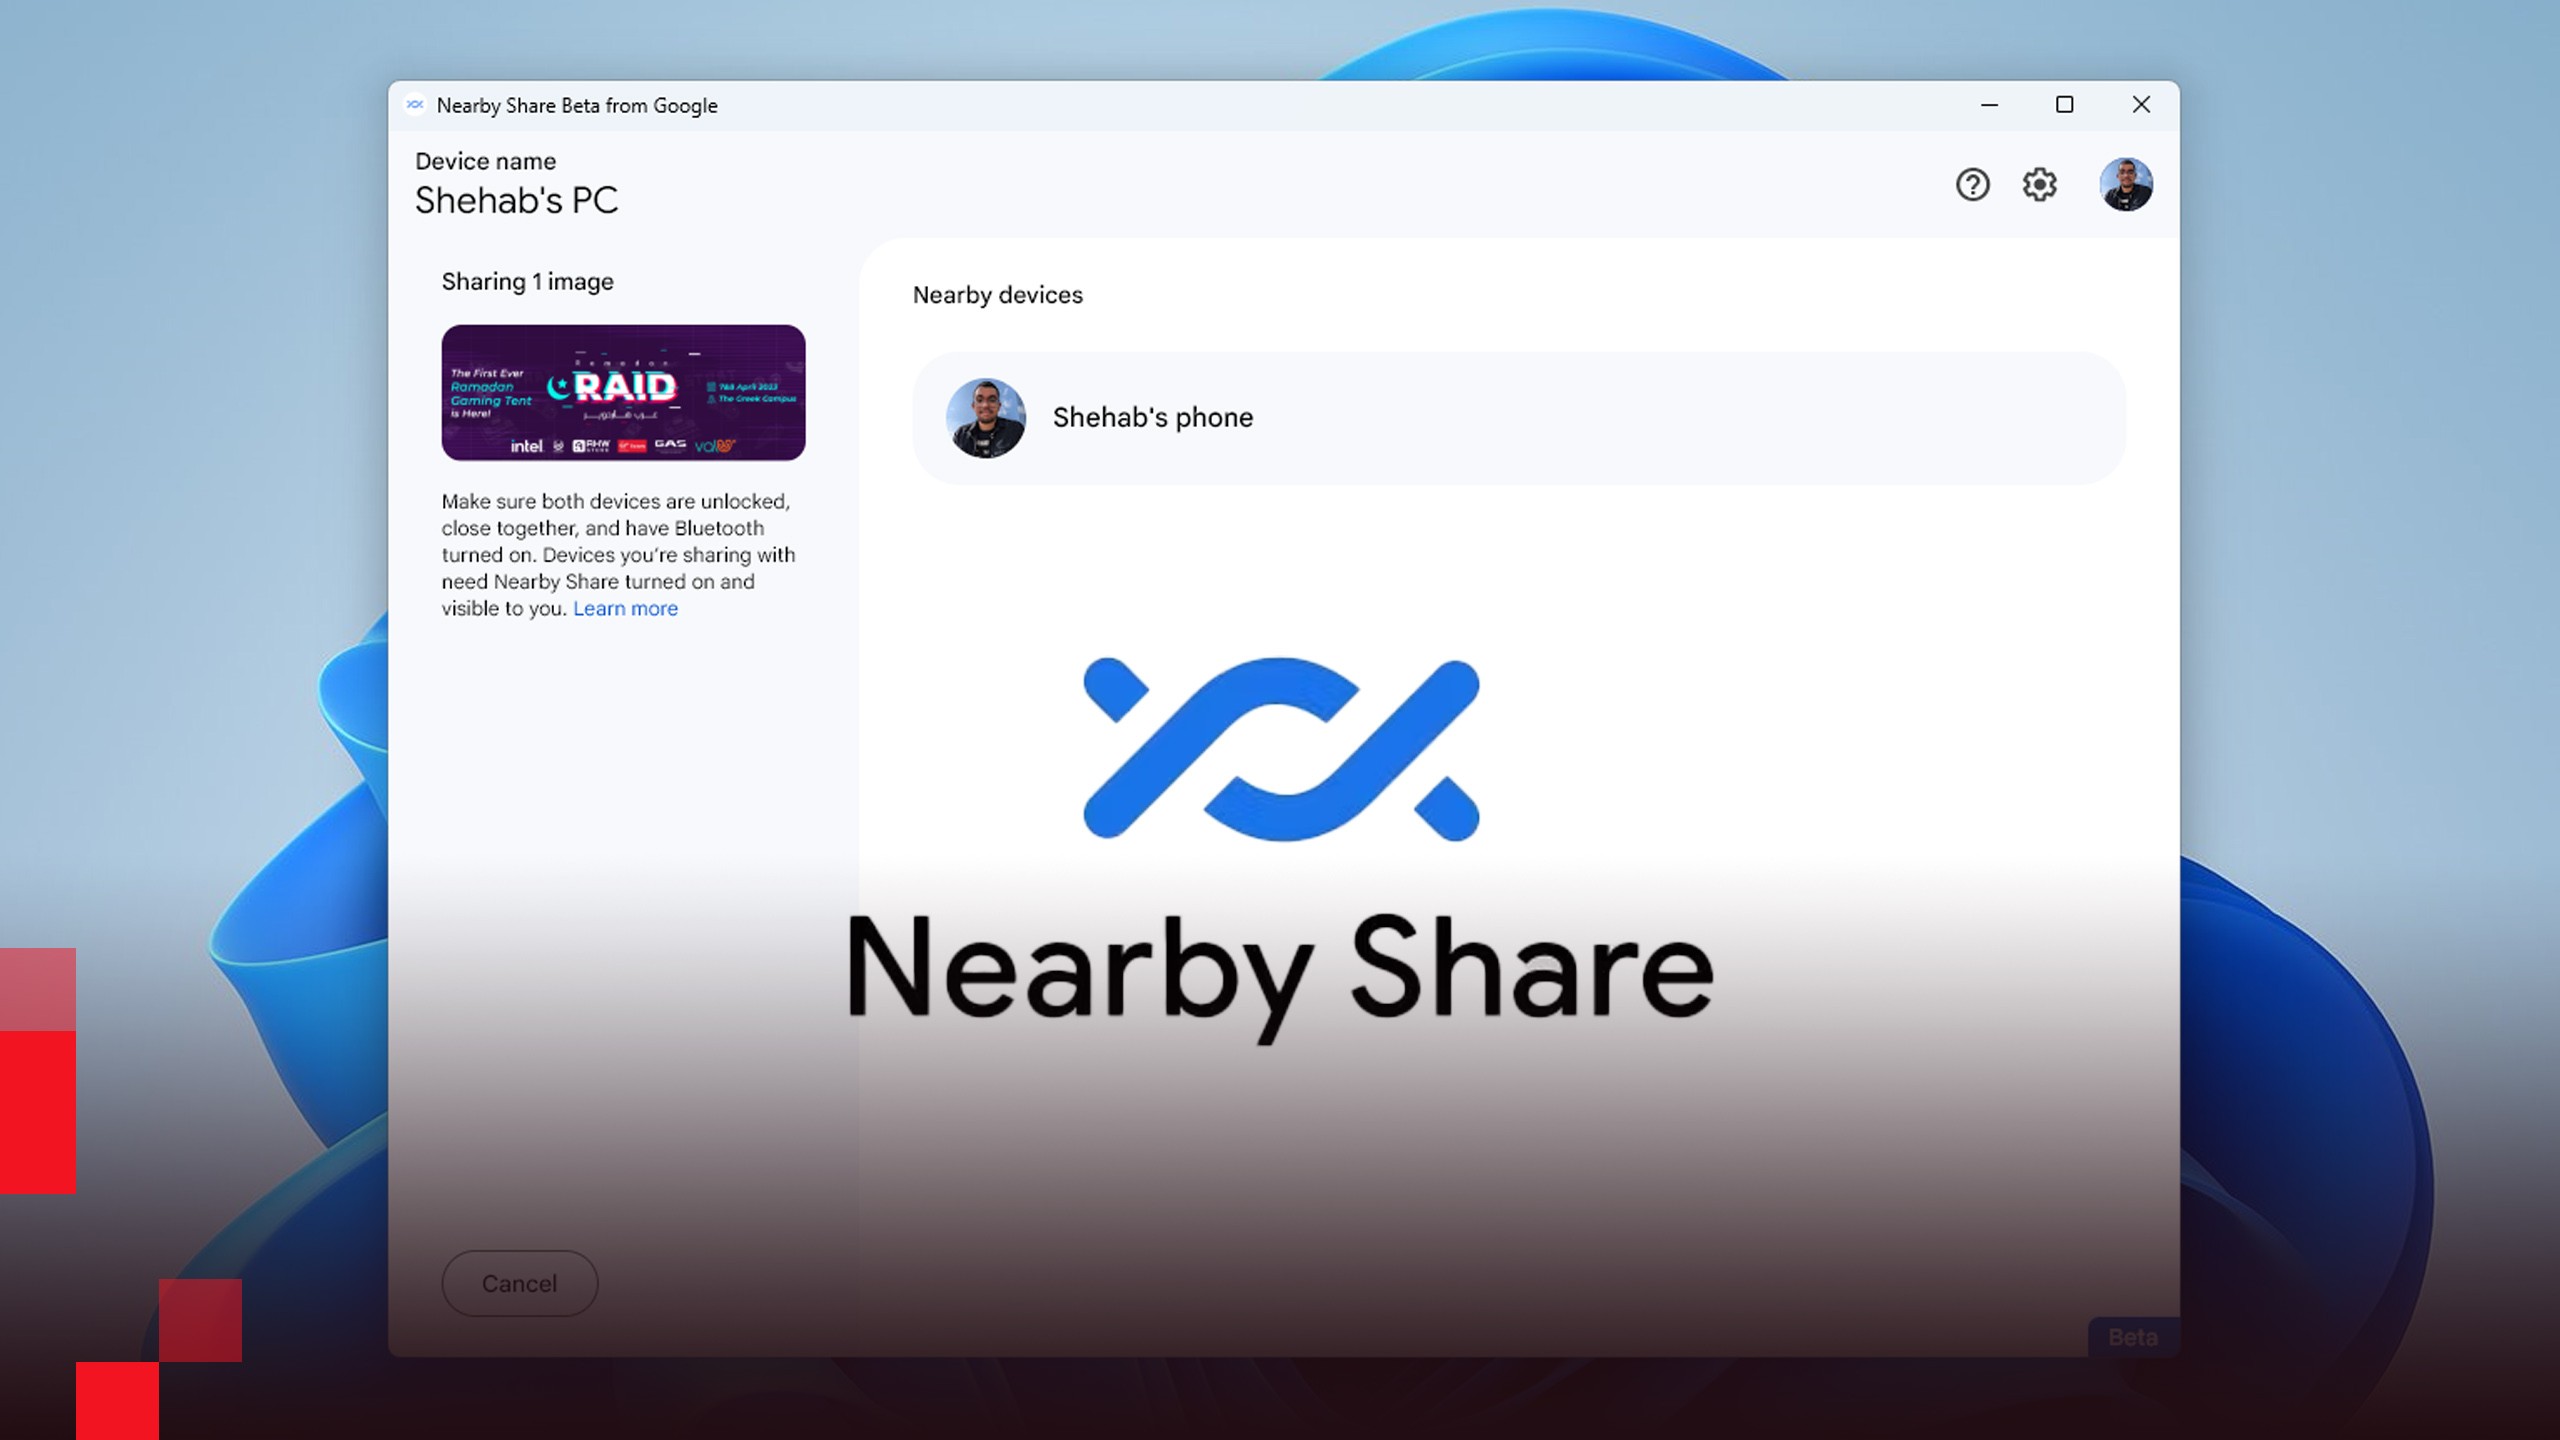Click the RAID image thumbnail being shared
Viewport: 2560px width, 1440px height.
pos(623,392)
